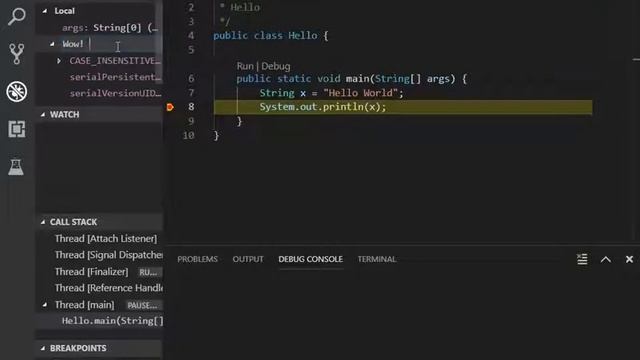Select the serialVersionUID variable row
Image resolution: width=640 pixels, height=360 pixels.
pyautogui.click(x=100, y=93)
